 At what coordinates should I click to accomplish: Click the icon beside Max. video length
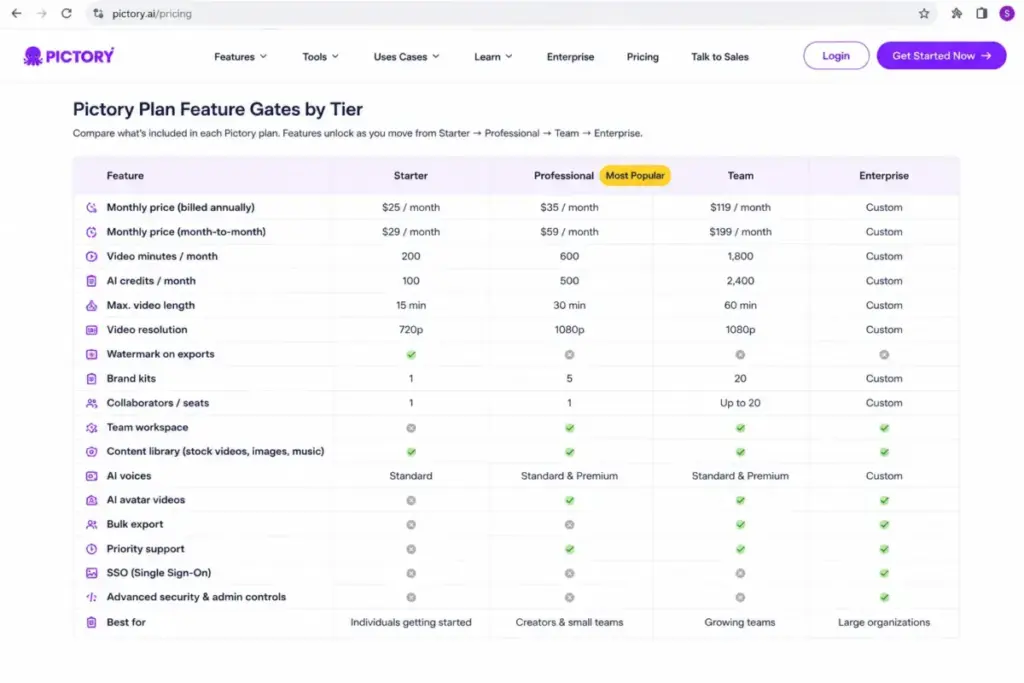(x=91, y=306)
